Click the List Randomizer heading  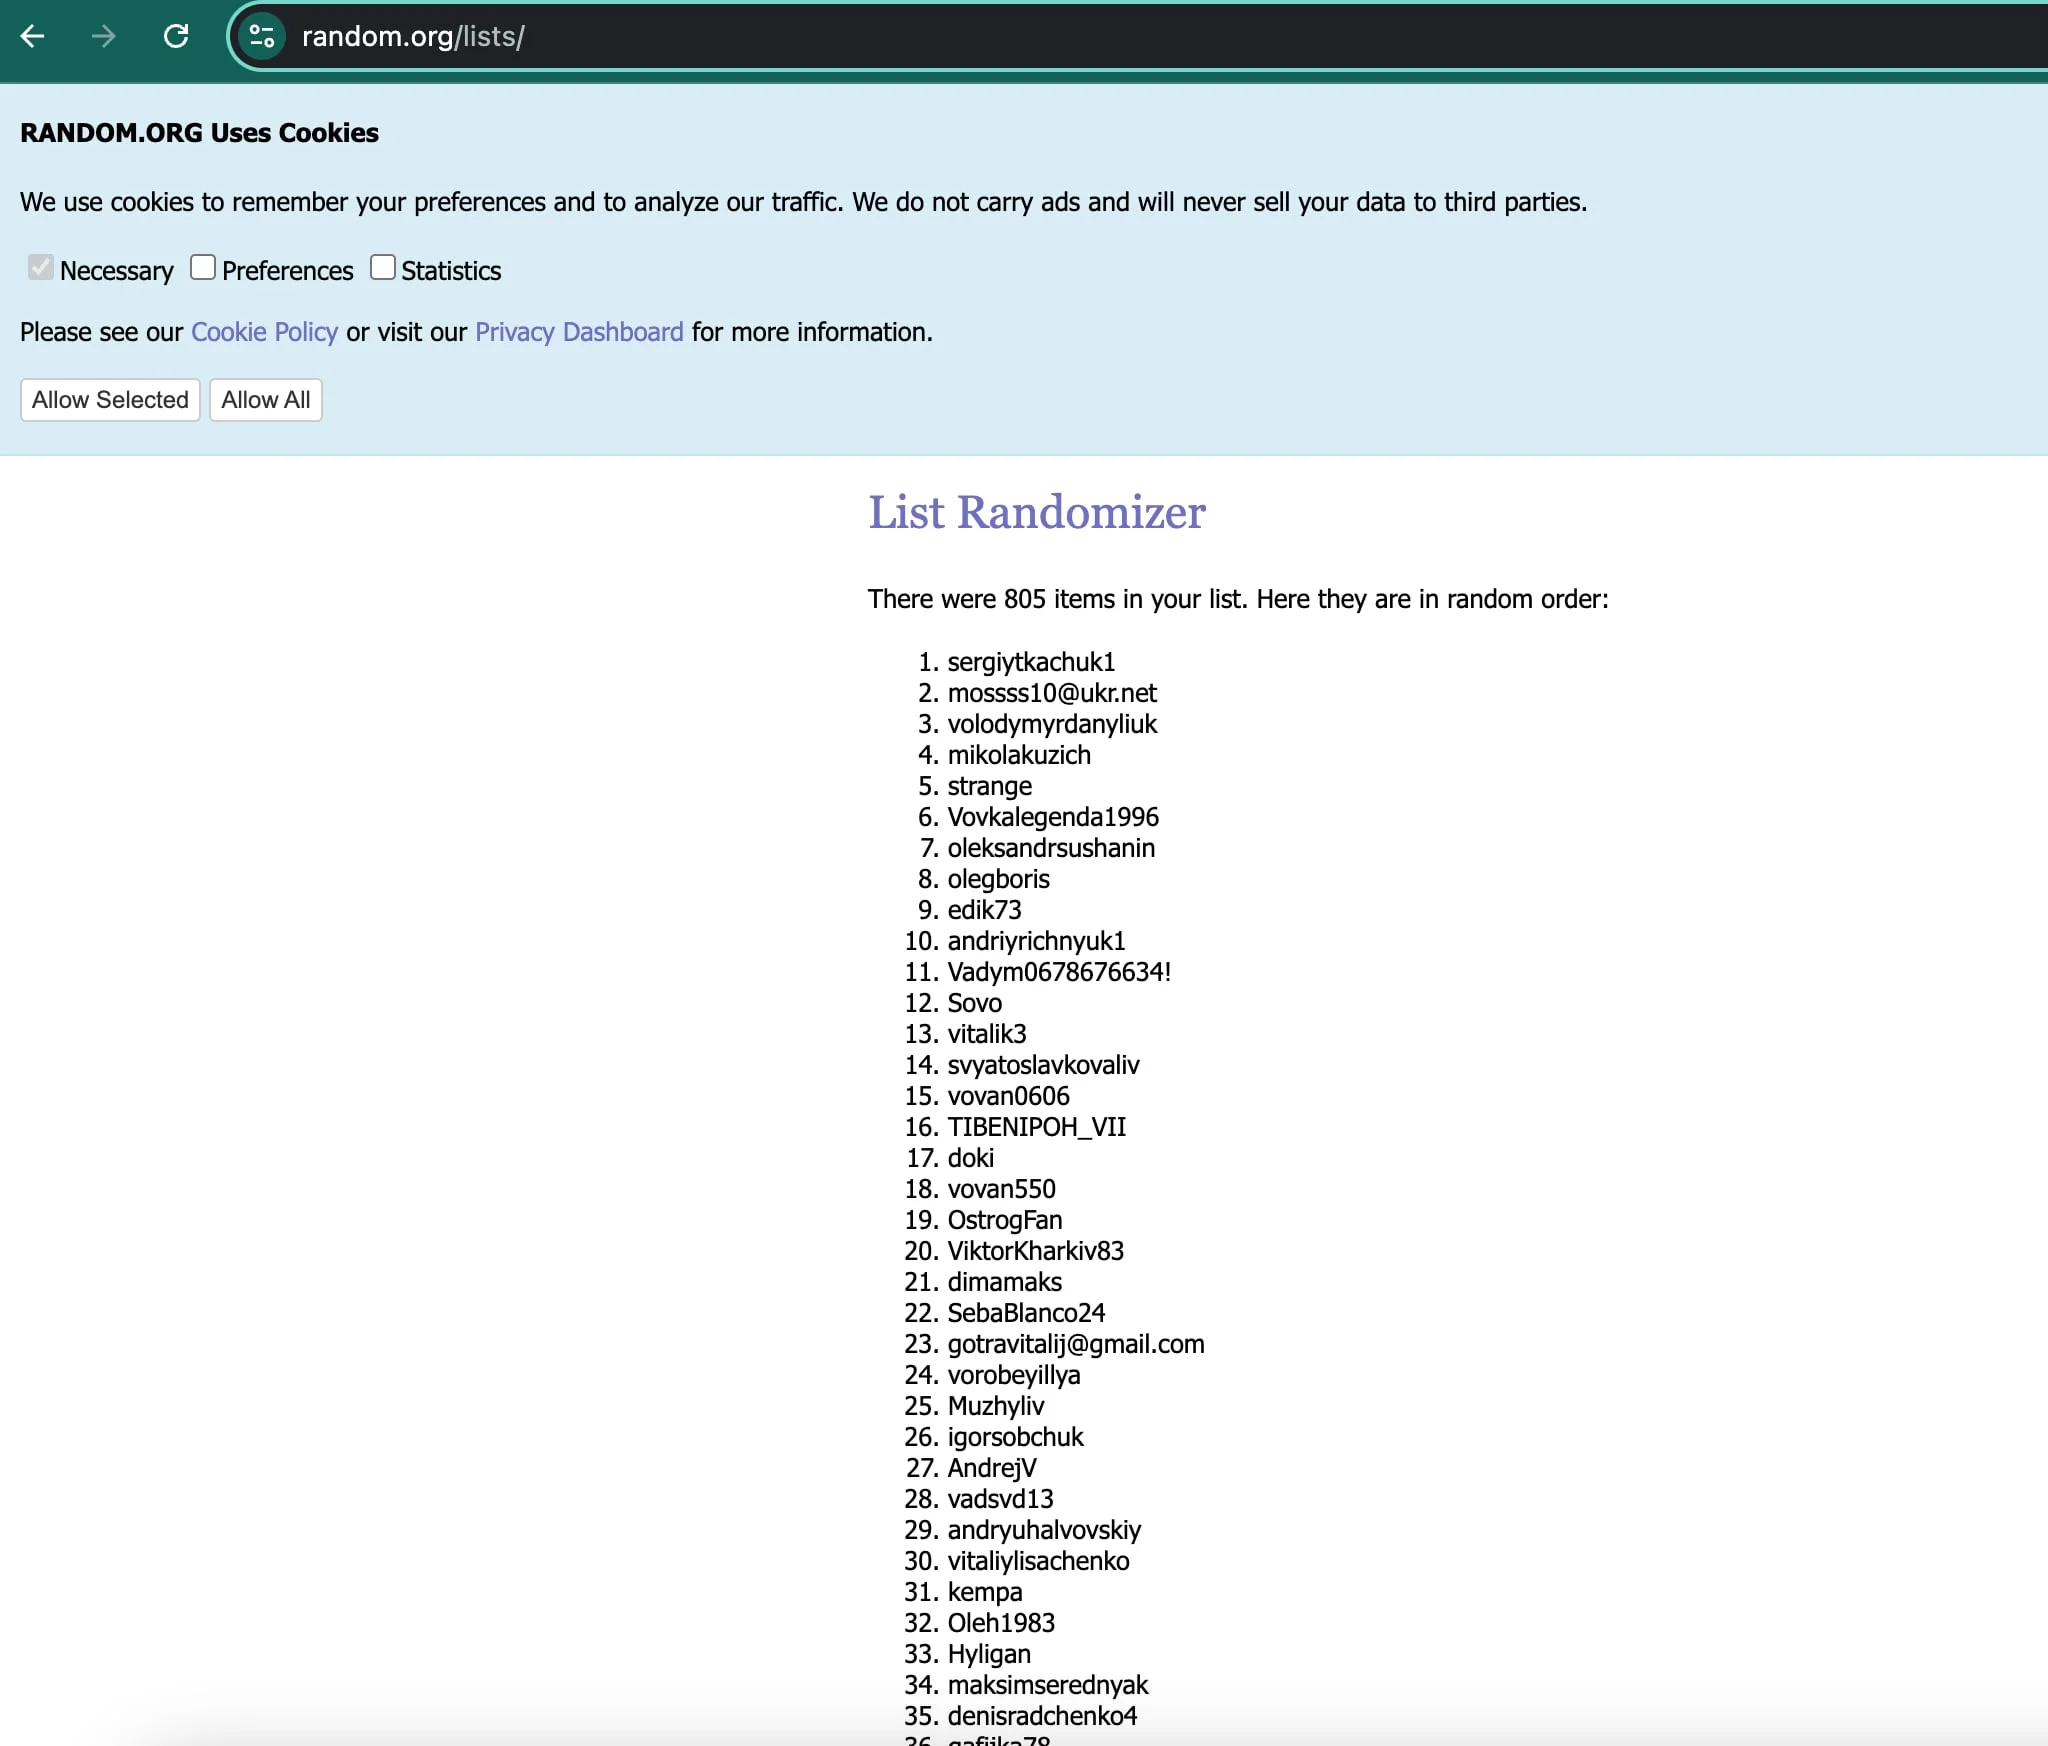[x=1036, y=512]
